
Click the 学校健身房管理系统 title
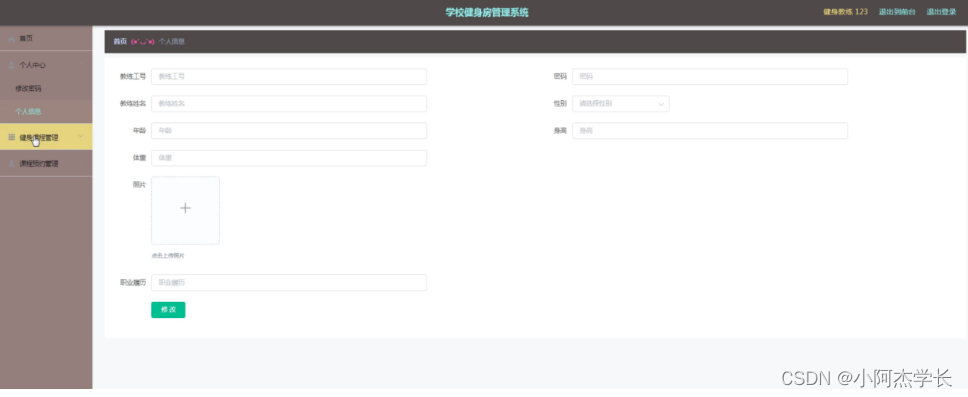487,12
